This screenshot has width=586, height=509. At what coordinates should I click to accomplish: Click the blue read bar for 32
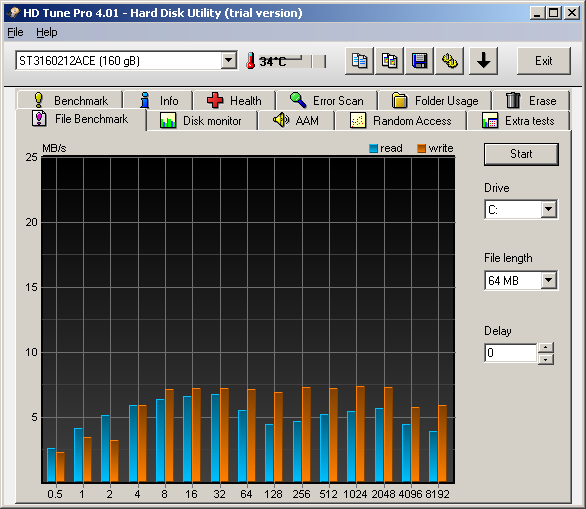click(215, 438)
